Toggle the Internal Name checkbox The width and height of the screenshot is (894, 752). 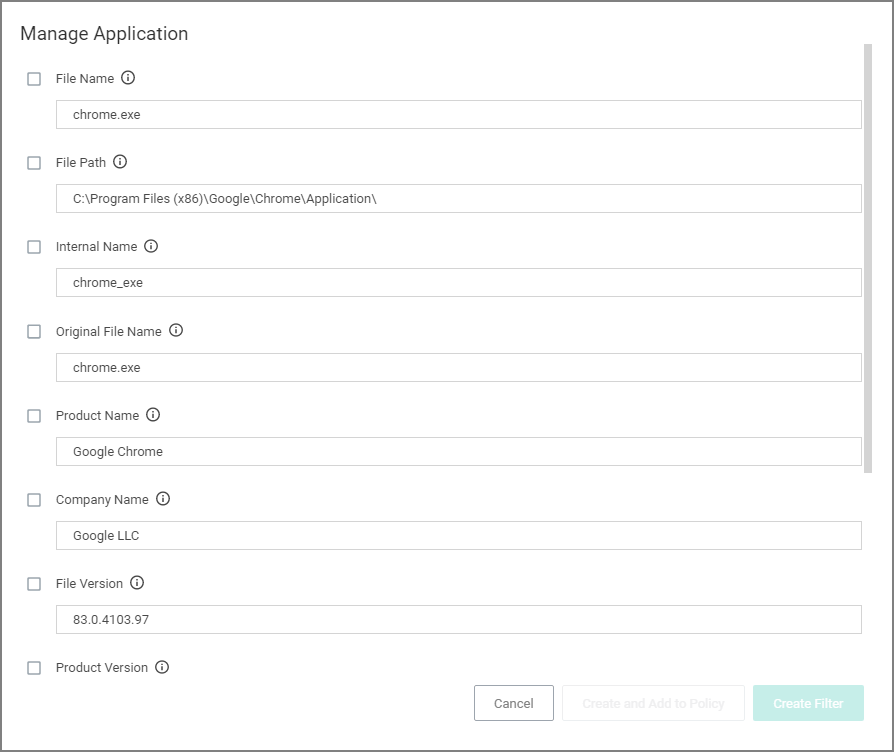click(x=34, y=247)
